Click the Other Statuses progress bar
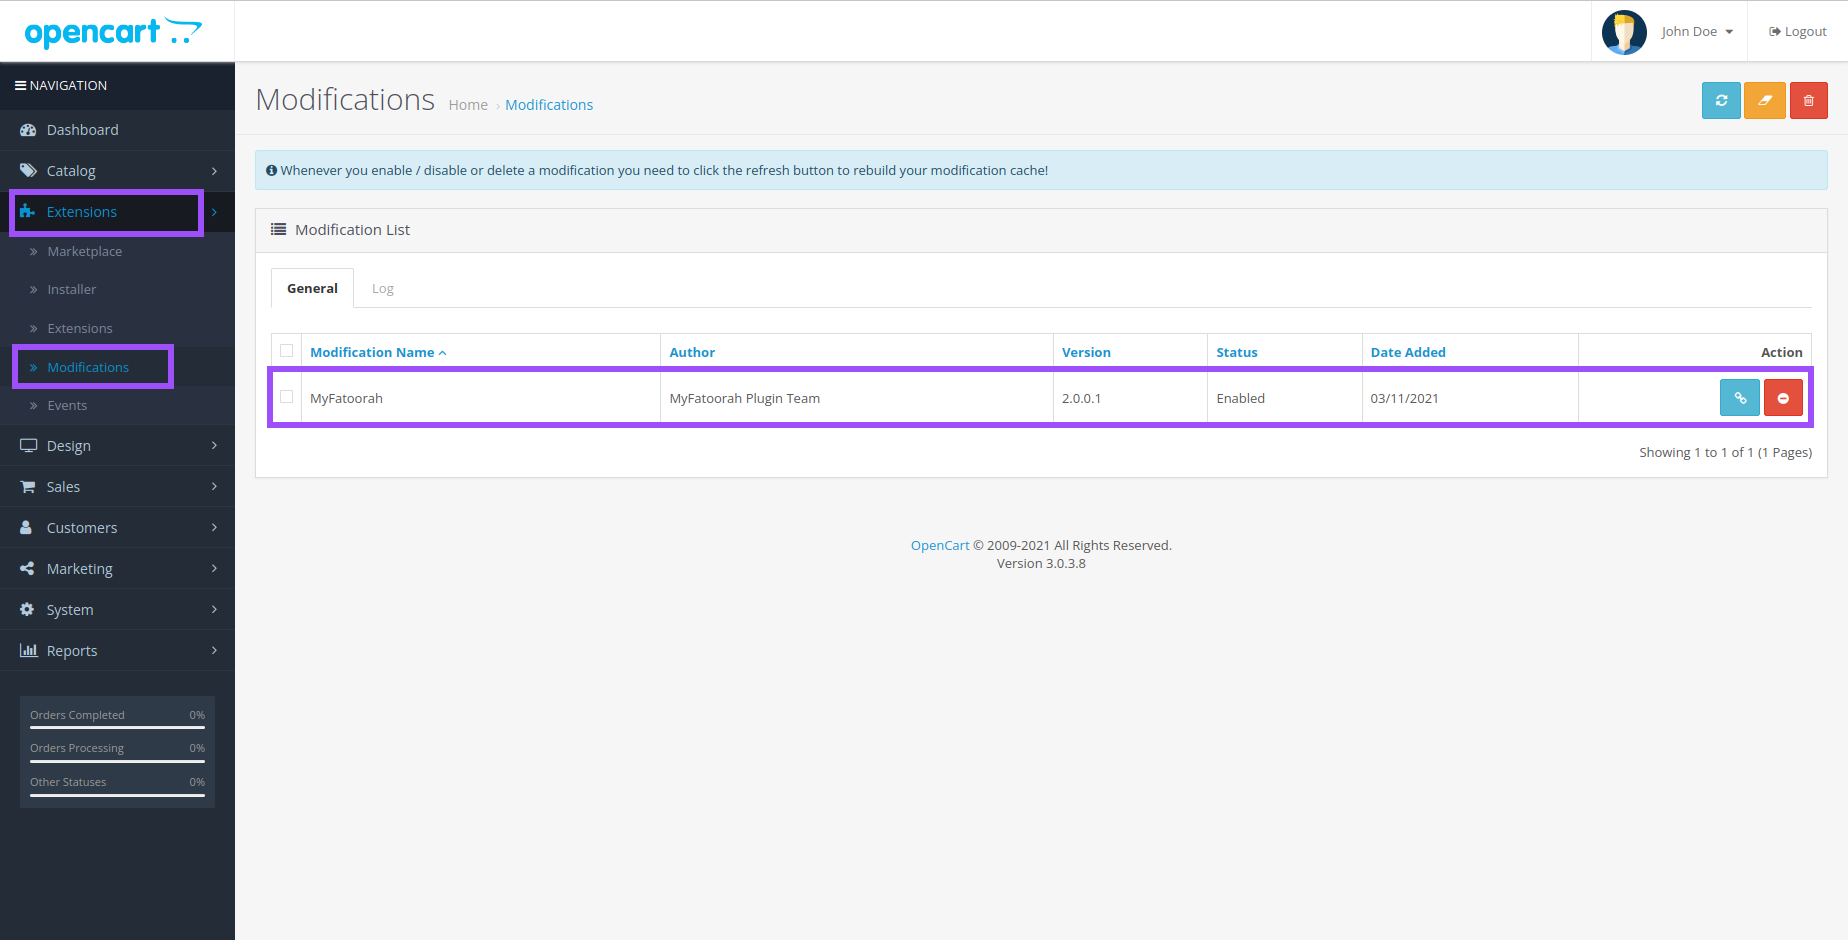1848x940 pixels. (x=117, y=795)
